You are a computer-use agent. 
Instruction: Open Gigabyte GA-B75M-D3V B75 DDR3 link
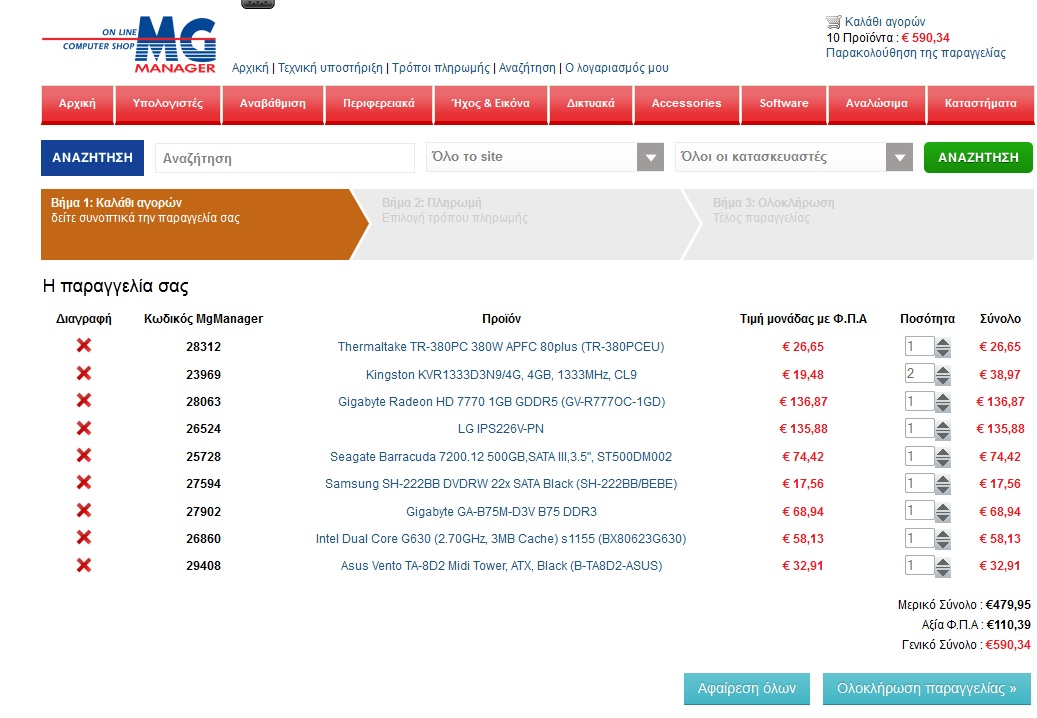point(501,511)
